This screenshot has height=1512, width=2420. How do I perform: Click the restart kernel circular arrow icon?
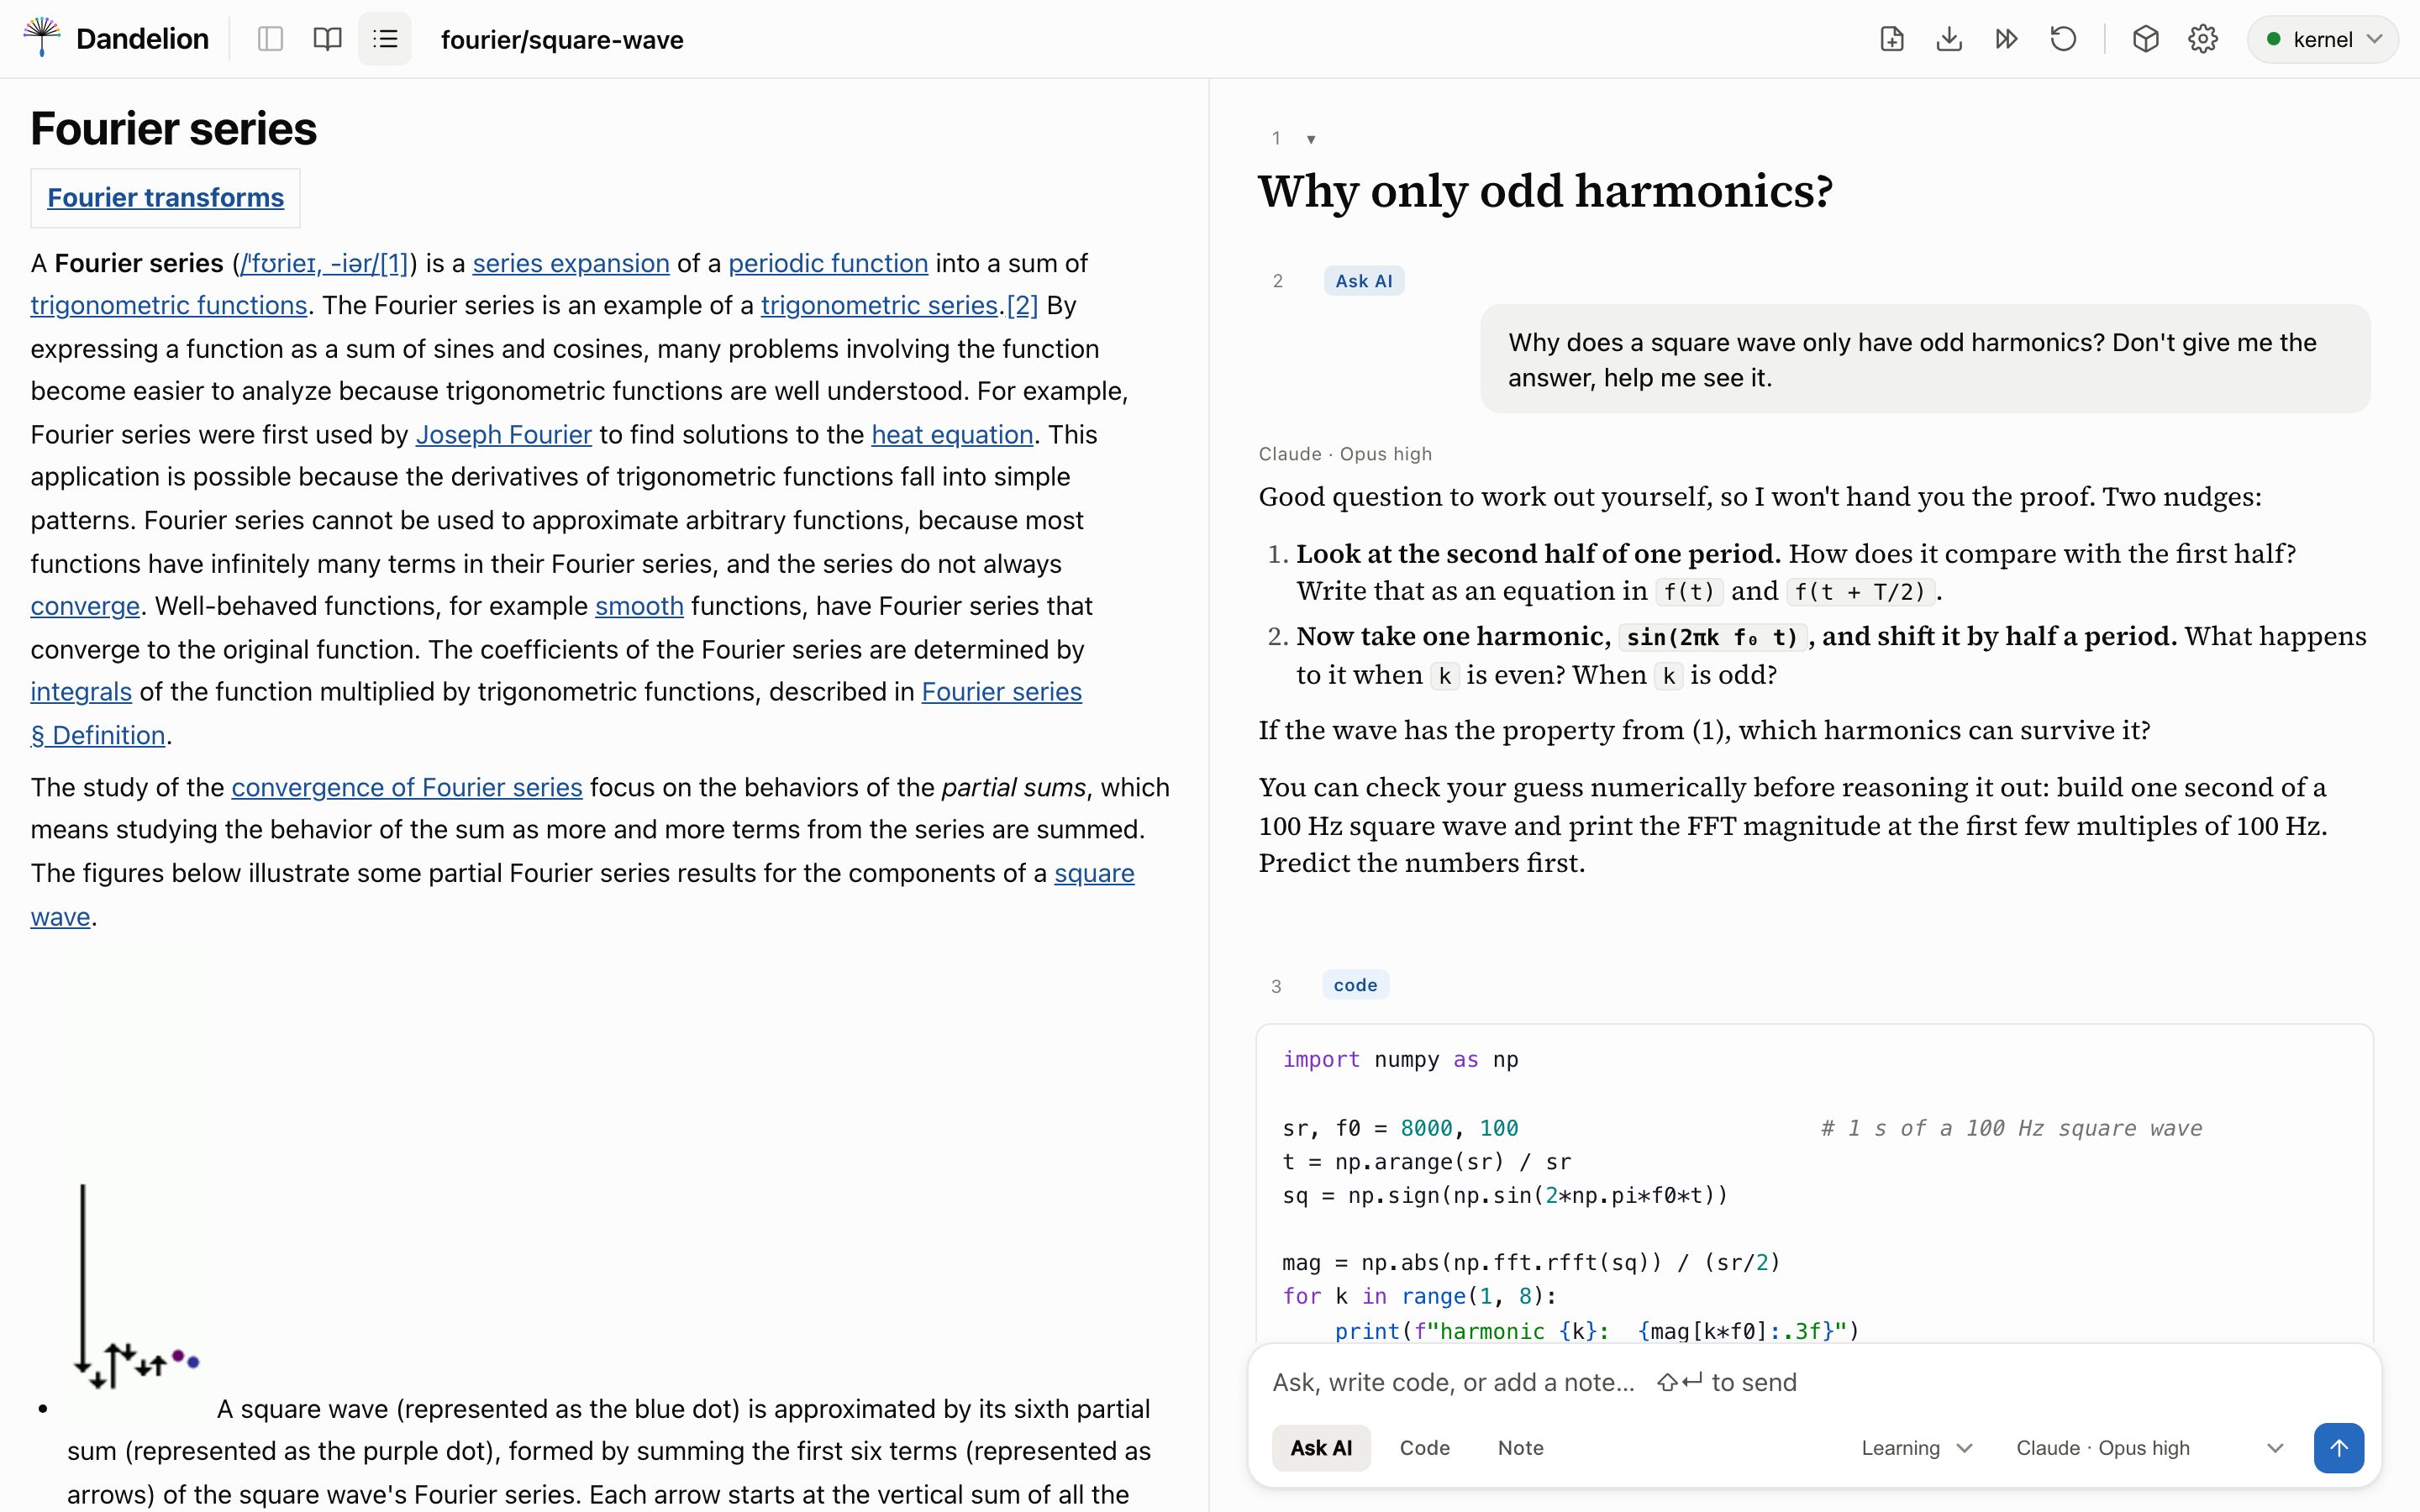(2063, 39)
